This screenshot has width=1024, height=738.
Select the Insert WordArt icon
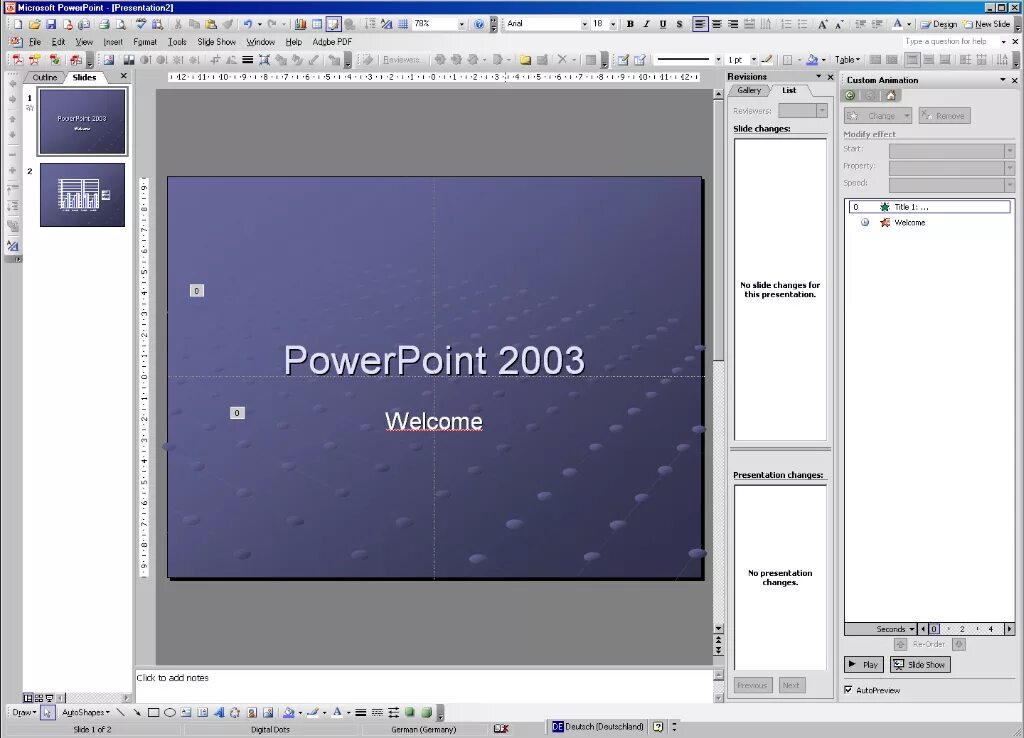tap(221, 713)
